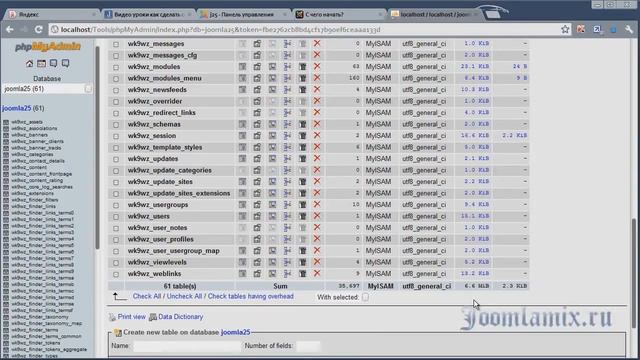Image resolution: width=640 pixels, height=360 pixels.
Task: Open the joomla25 (61) database dropdown
Action: pos(47,89)
